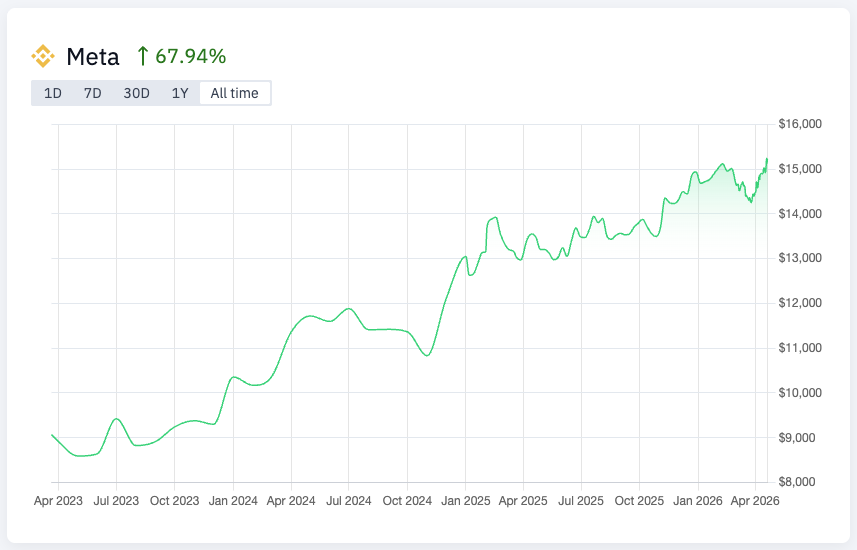857x550 pixels.
Task: Click the Jan 2024 date label
Action: pyautogui.click(x=233, y=501)
